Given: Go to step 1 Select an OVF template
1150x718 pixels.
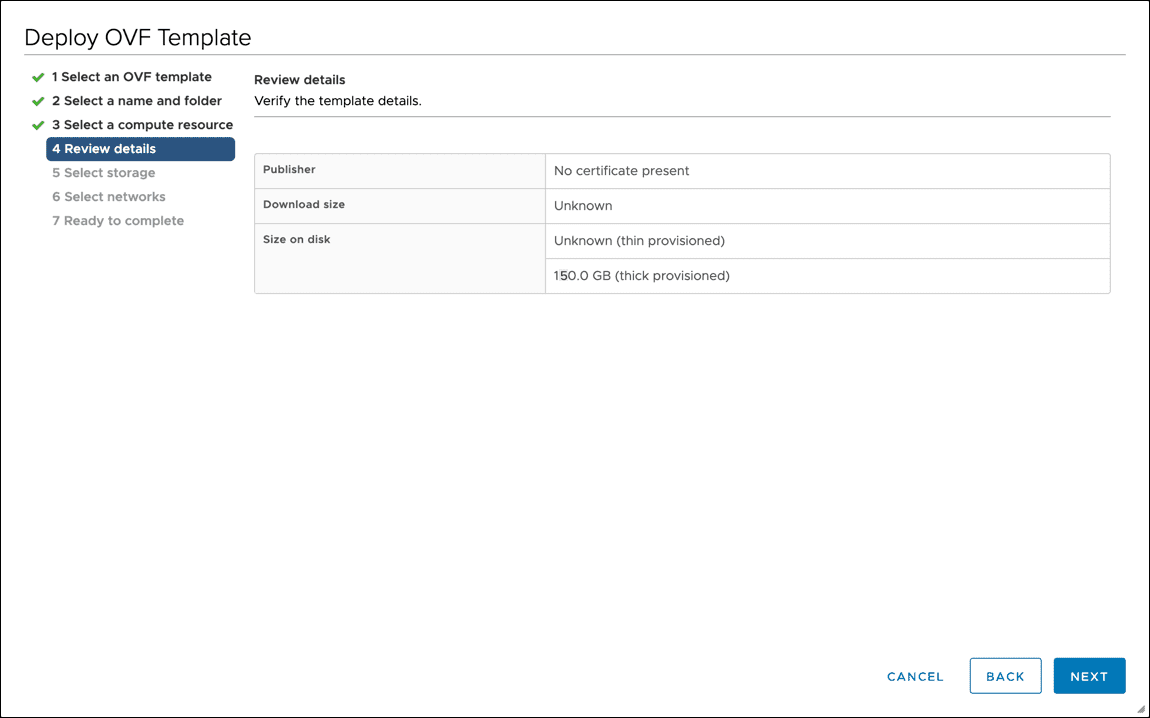Looking at the screenshot, I should click(131, 77).
